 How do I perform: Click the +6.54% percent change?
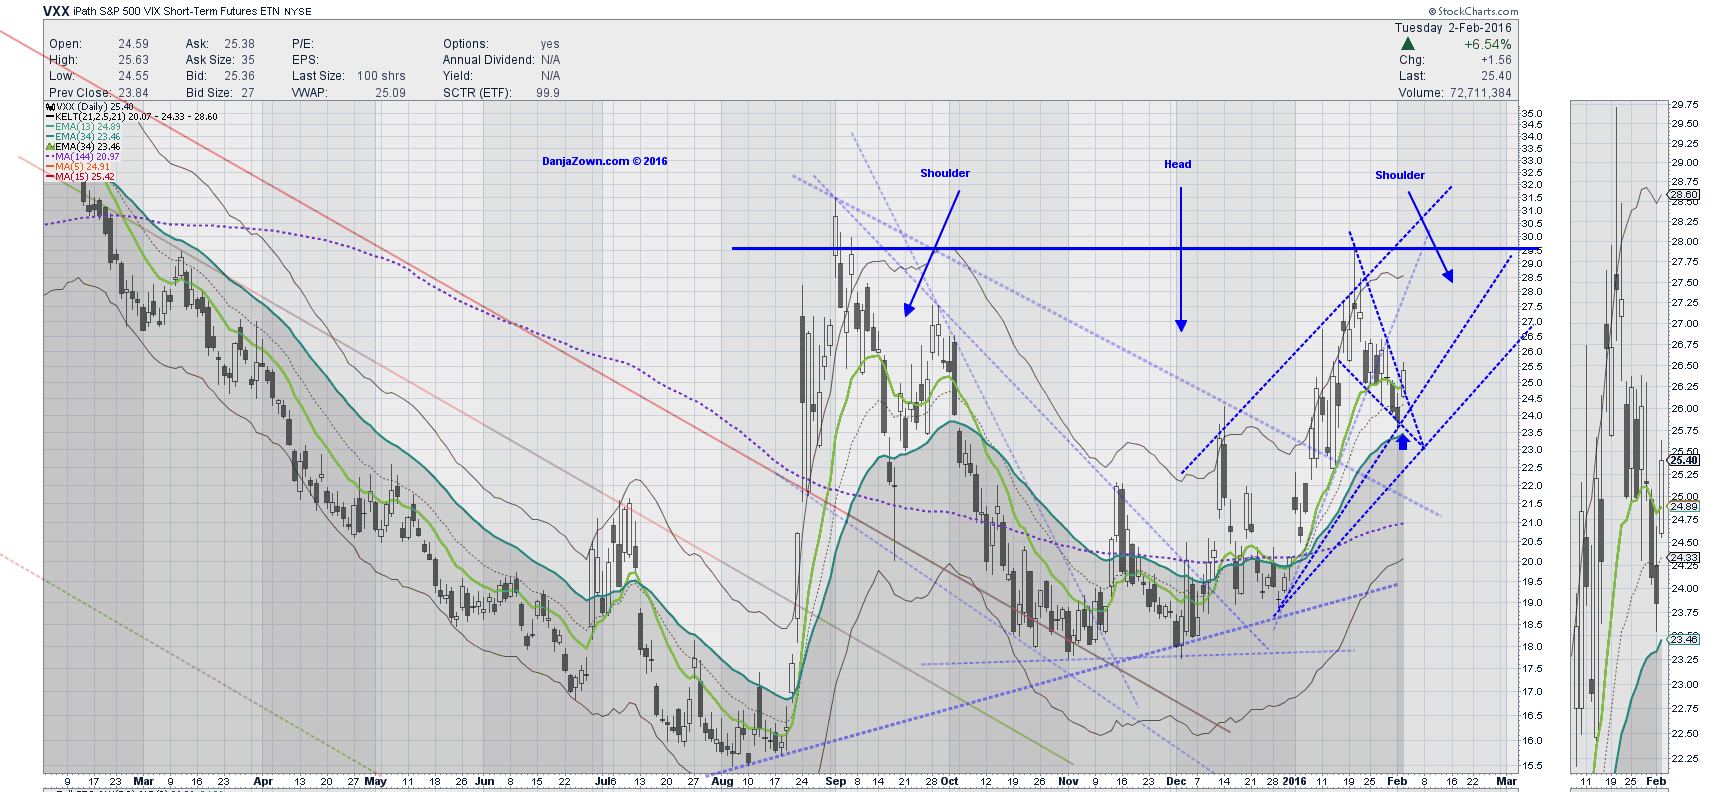coord(1488,44)
